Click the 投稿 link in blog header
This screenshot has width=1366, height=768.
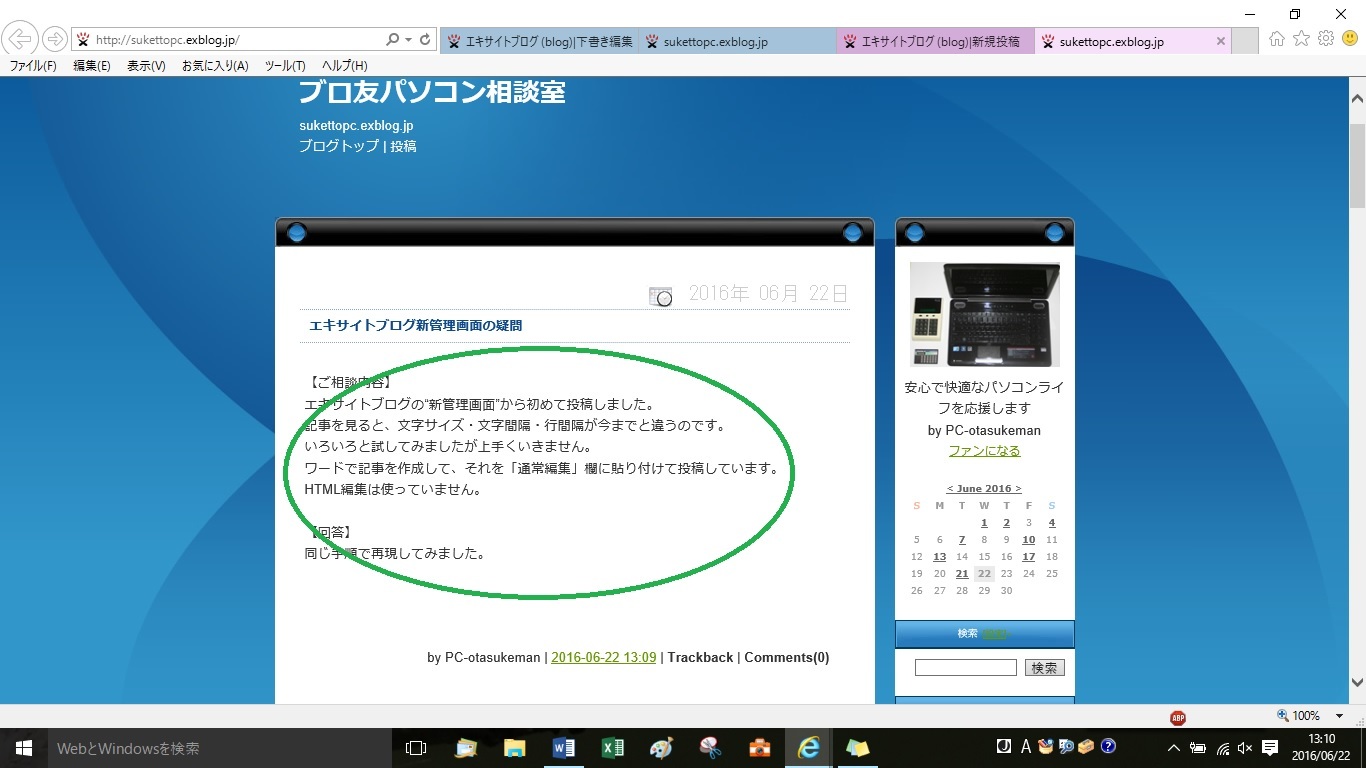pyautogui.click(x=403, y=146)
